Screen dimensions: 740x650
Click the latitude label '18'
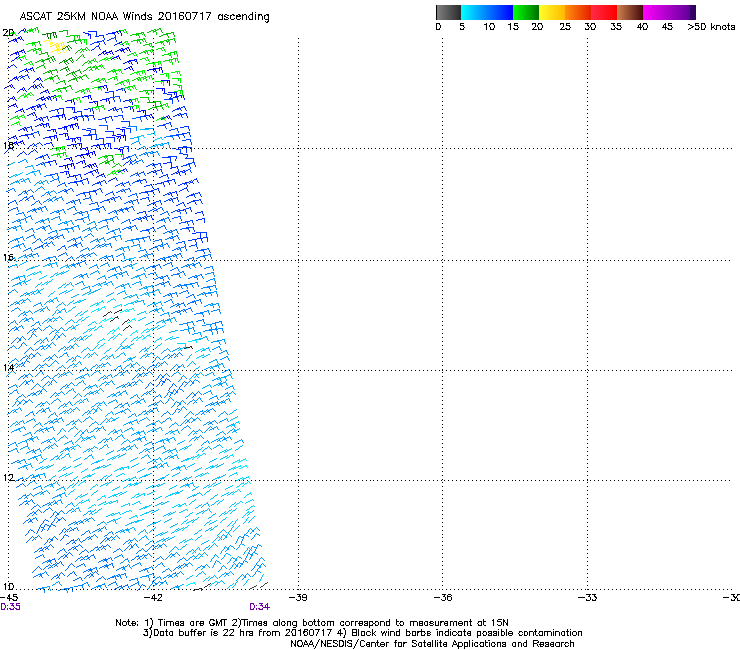pos(8,145)
